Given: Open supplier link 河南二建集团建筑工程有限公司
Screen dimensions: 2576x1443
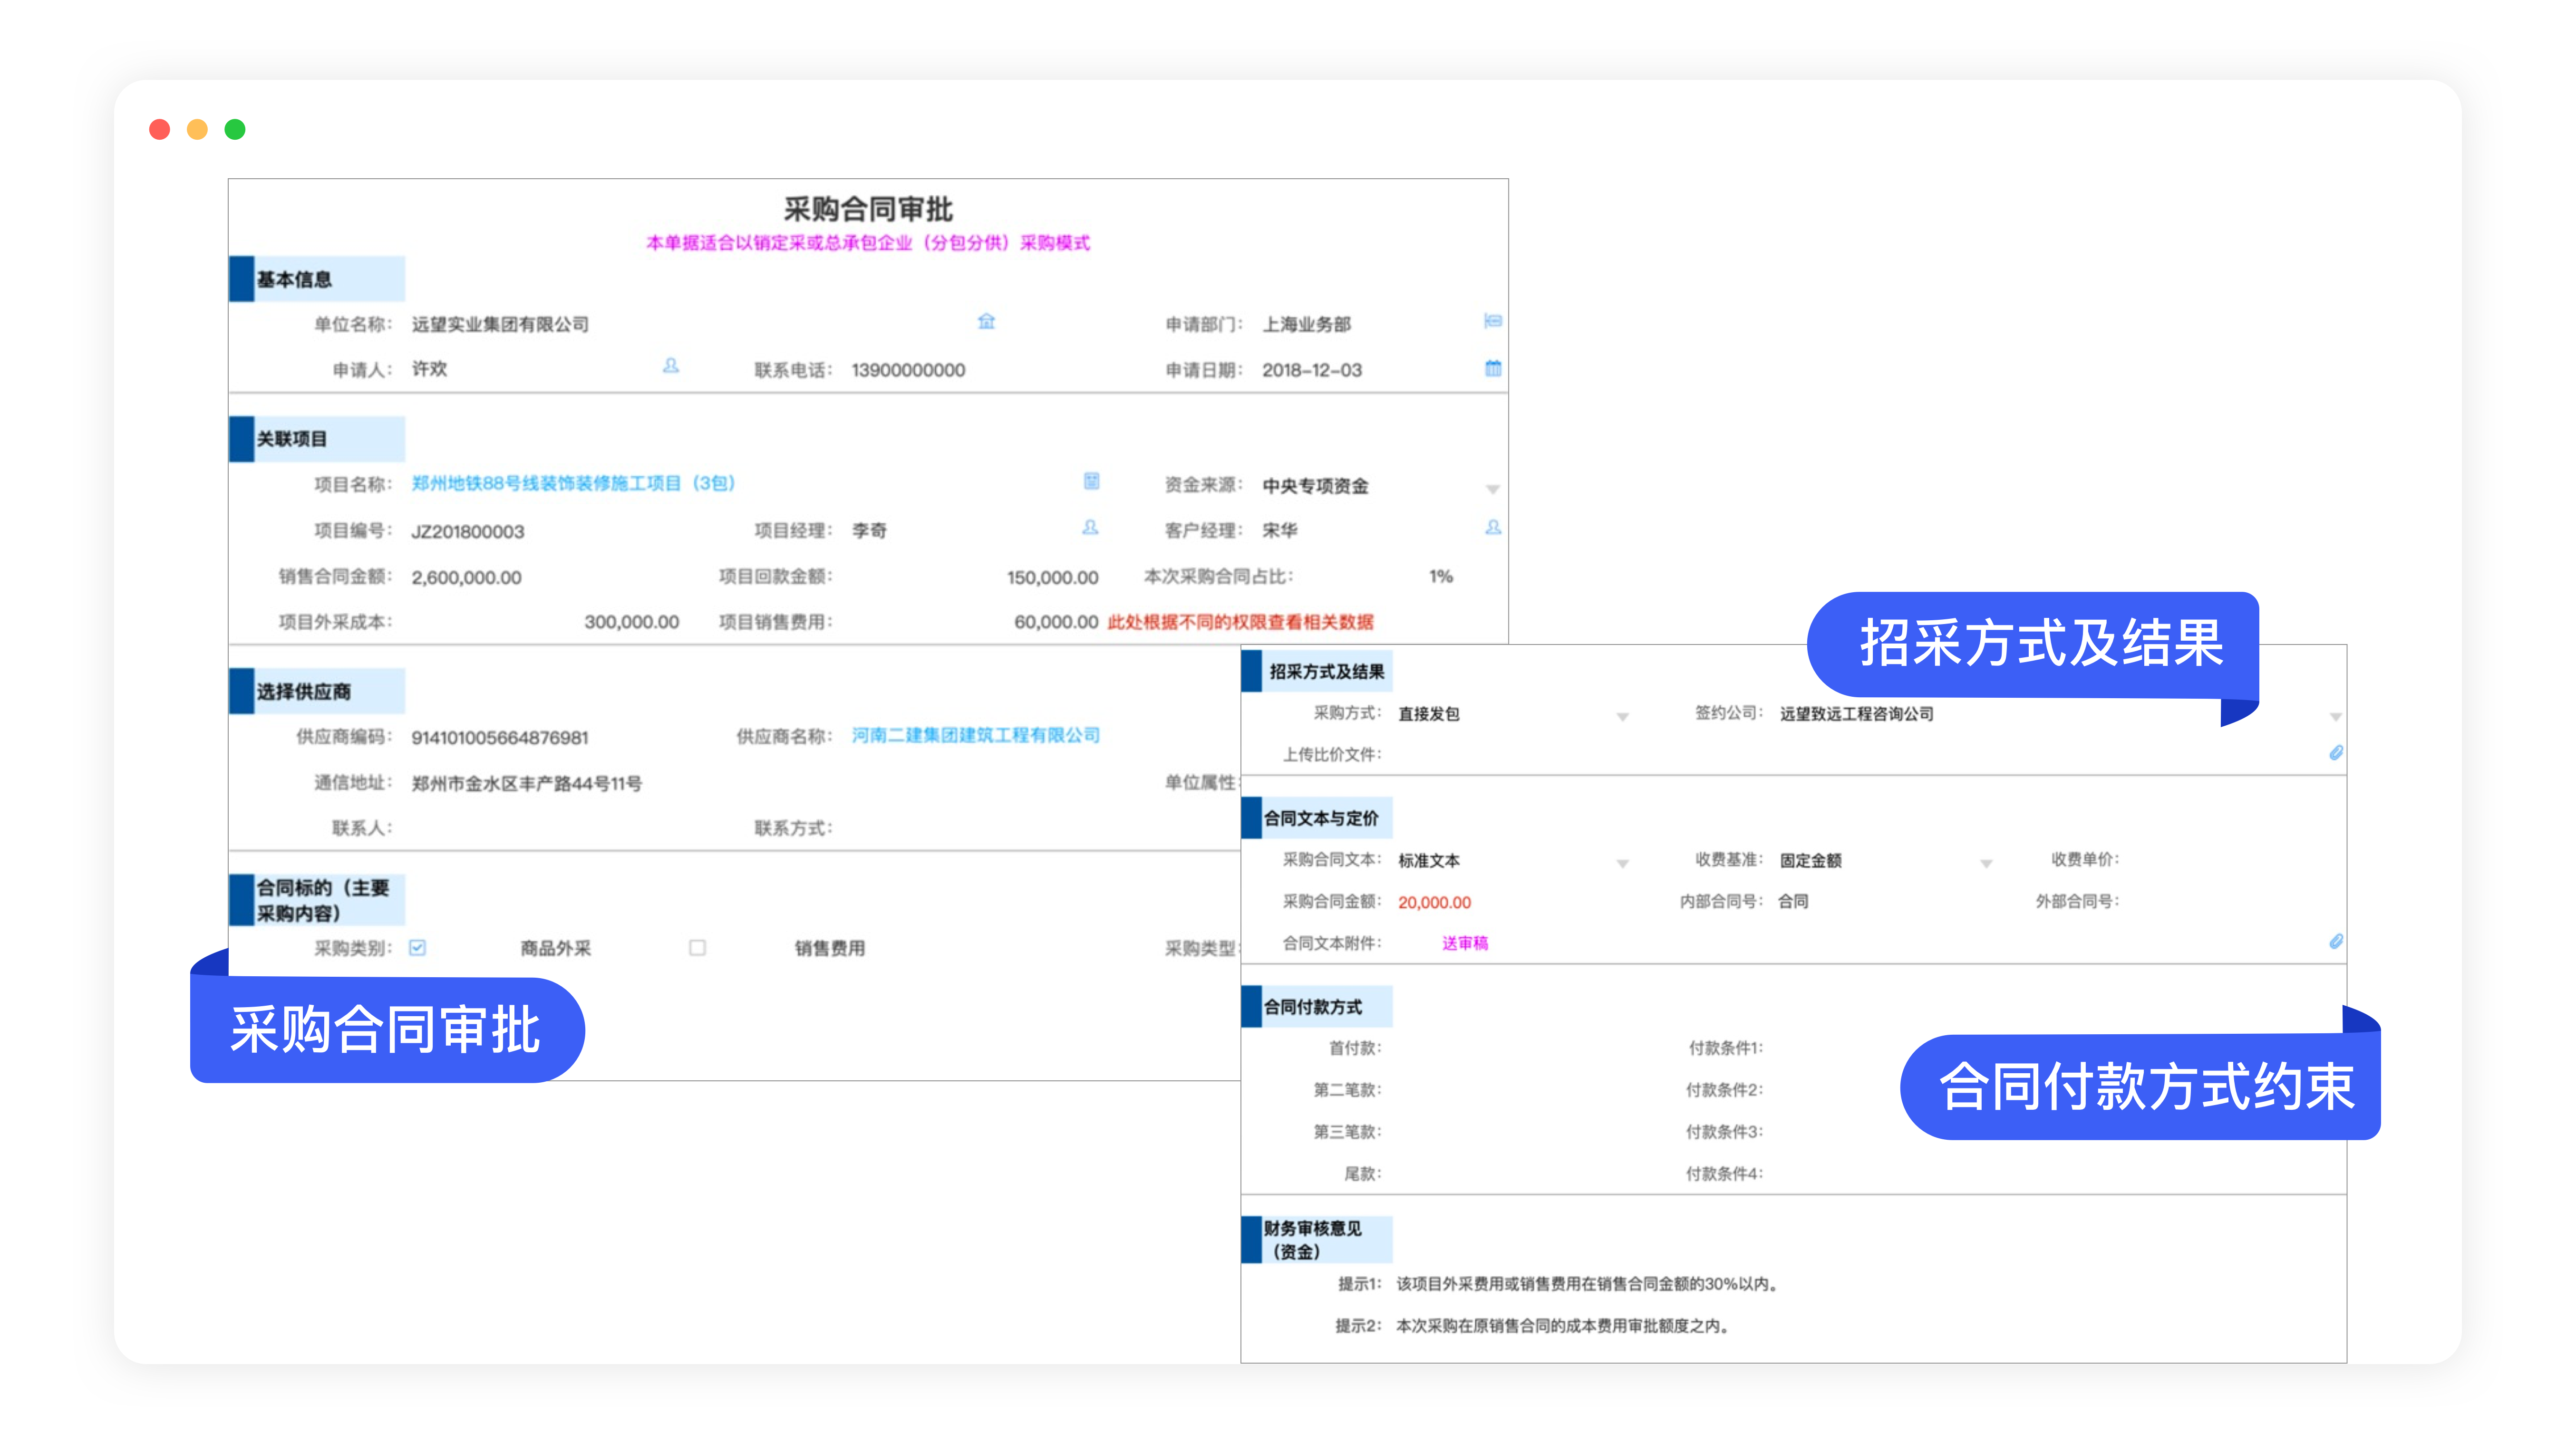Looking at the screenshot, I should (975, 735).
